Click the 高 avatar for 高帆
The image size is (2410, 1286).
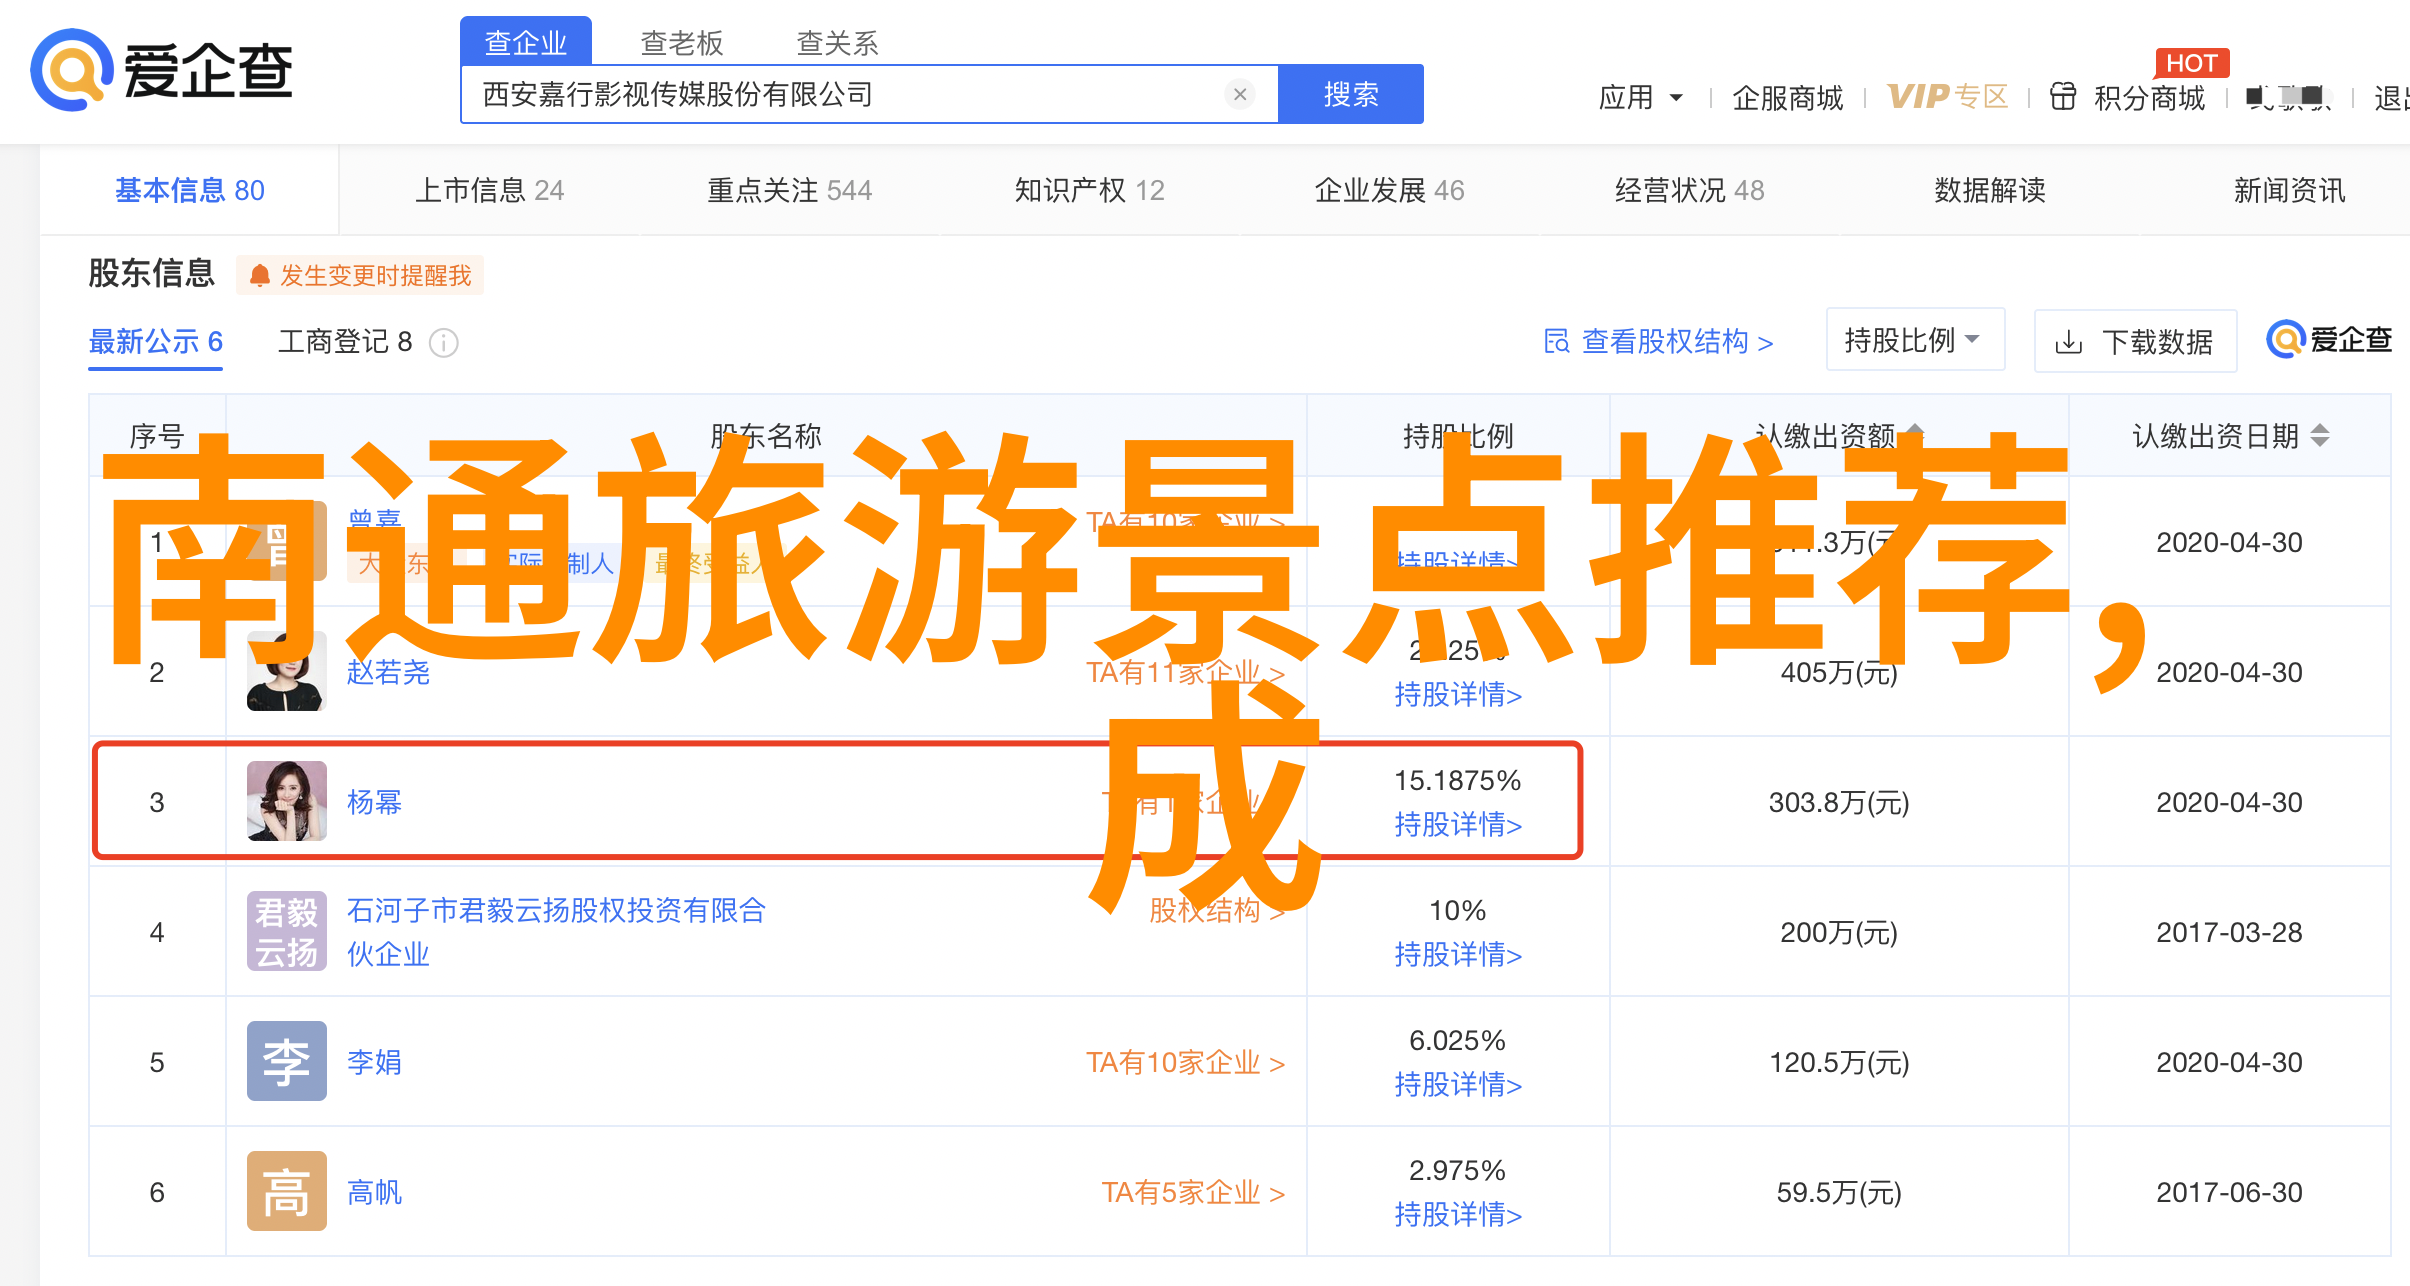pyautogui.click(x=287, y=1191)
